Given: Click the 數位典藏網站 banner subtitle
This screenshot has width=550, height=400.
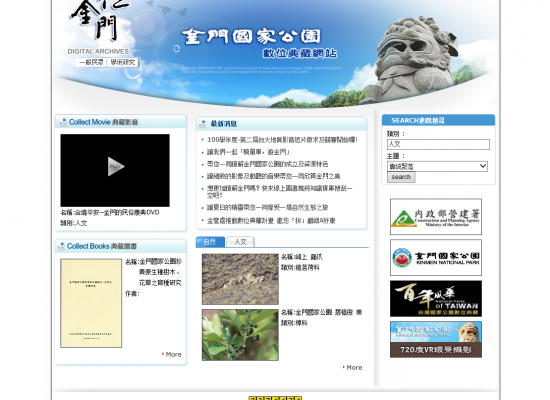Looking at the screenshot, I should tap(300, 53).
